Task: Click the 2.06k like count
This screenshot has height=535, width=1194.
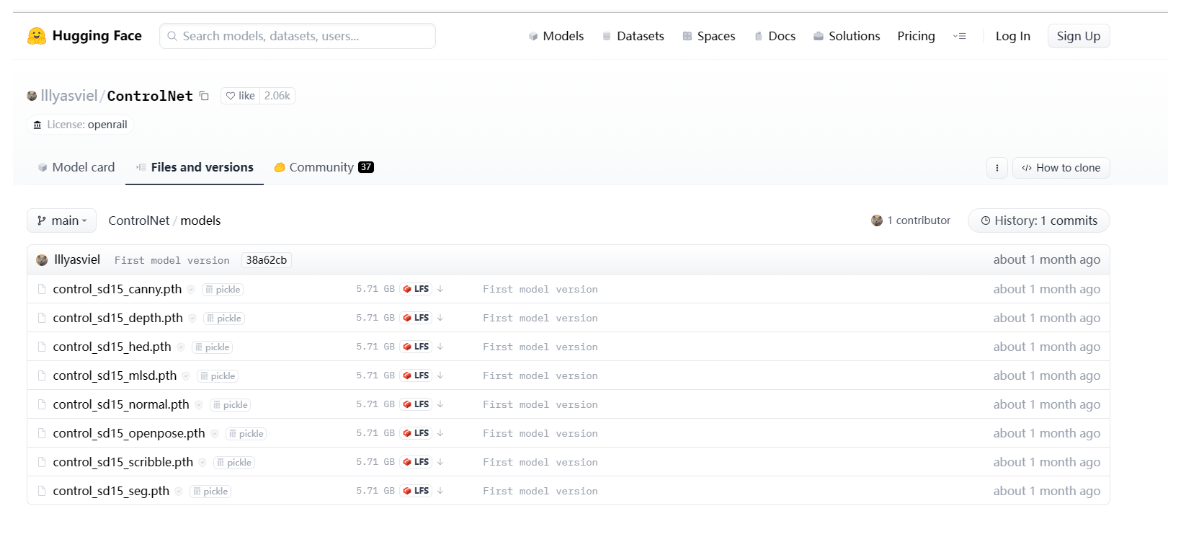Action: tap(277, 96)
